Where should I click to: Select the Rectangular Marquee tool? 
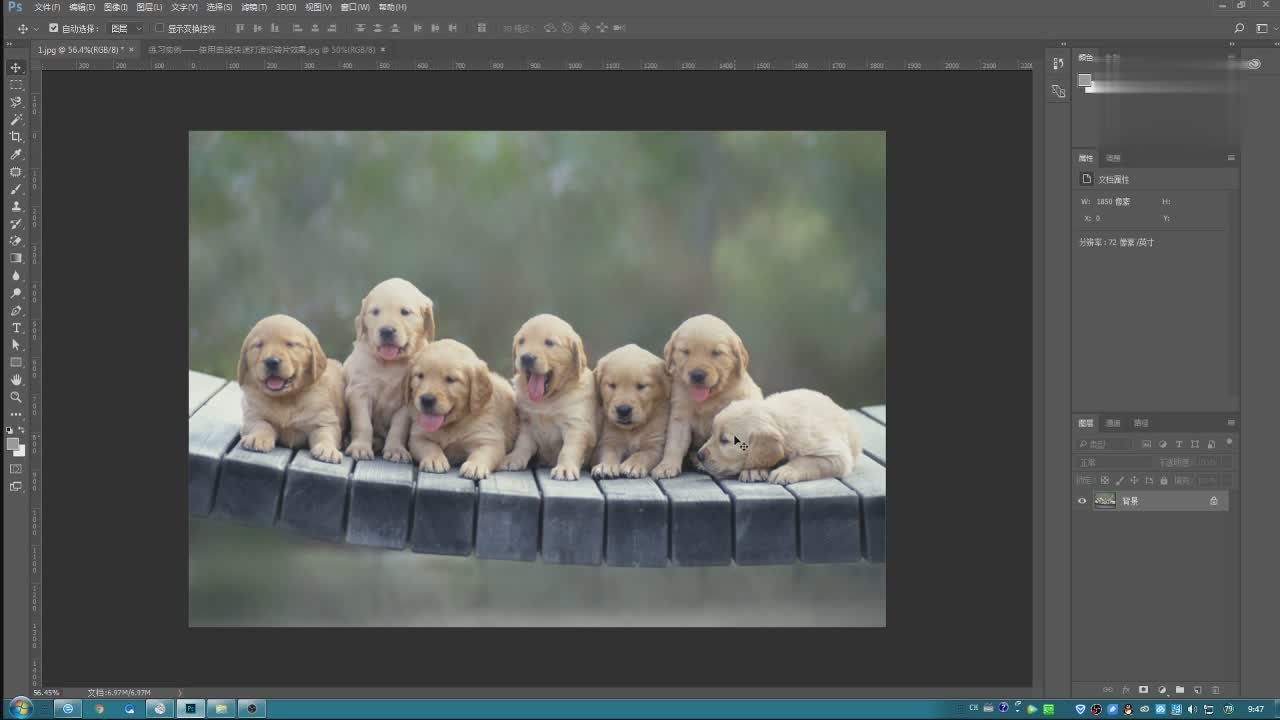pyautogui.click(x=16, y=85)
